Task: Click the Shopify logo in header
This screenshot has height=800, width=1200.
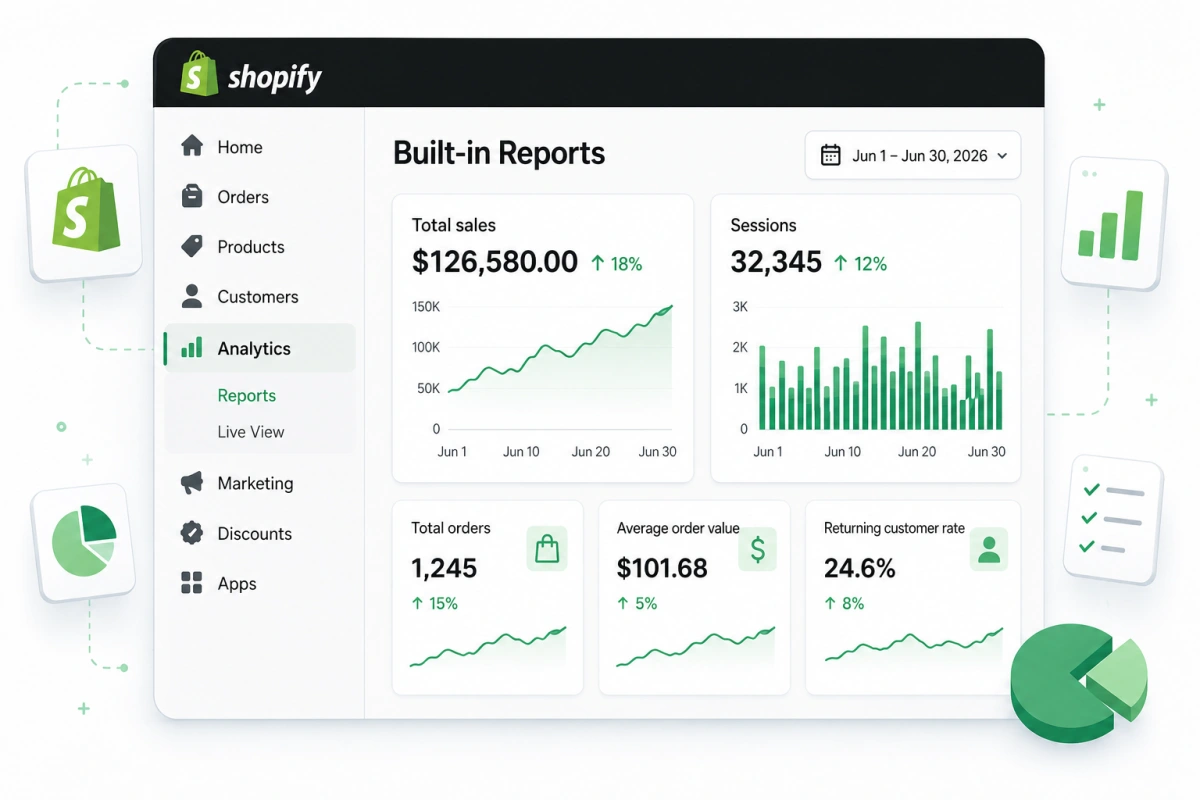Action: pyautogui.click(x=251, y=75)
